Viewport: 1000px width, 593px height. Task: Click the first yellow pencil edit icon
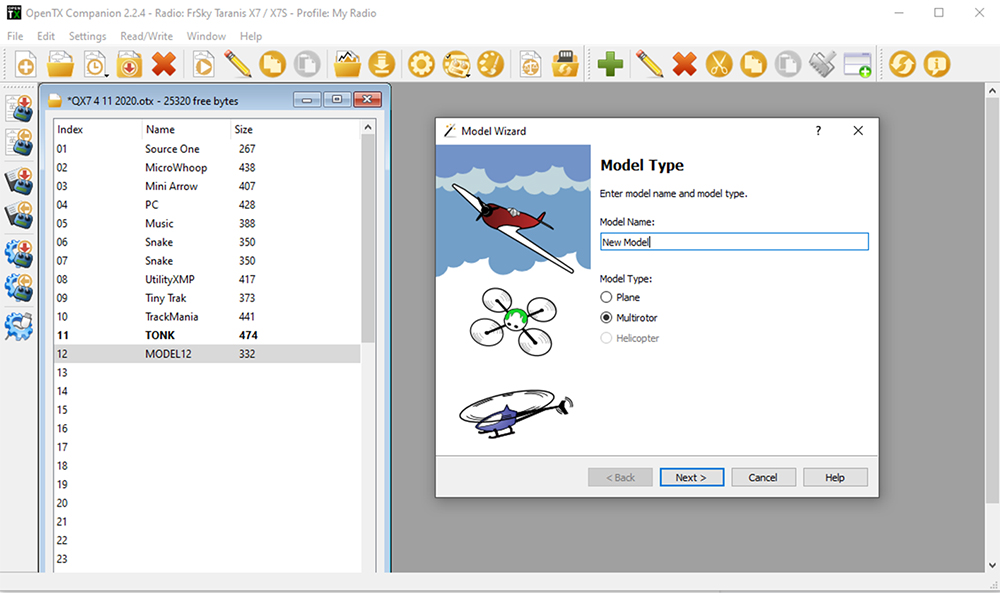[x=238, y=64]
